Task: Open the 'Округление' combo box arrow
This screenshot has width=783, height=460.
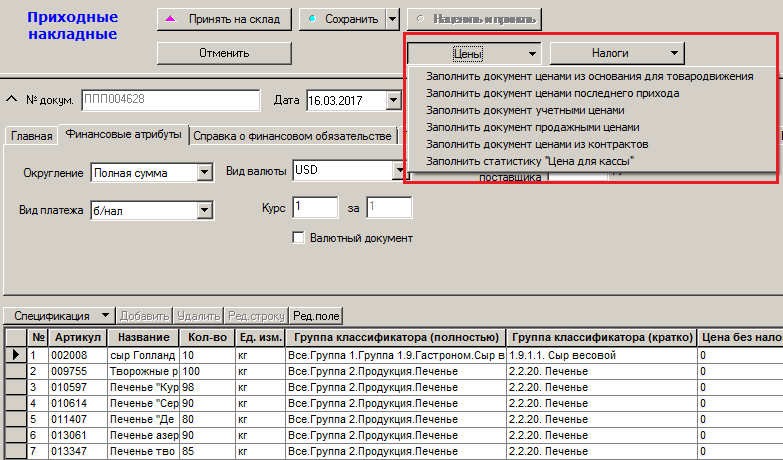Action: pos(204,173)
